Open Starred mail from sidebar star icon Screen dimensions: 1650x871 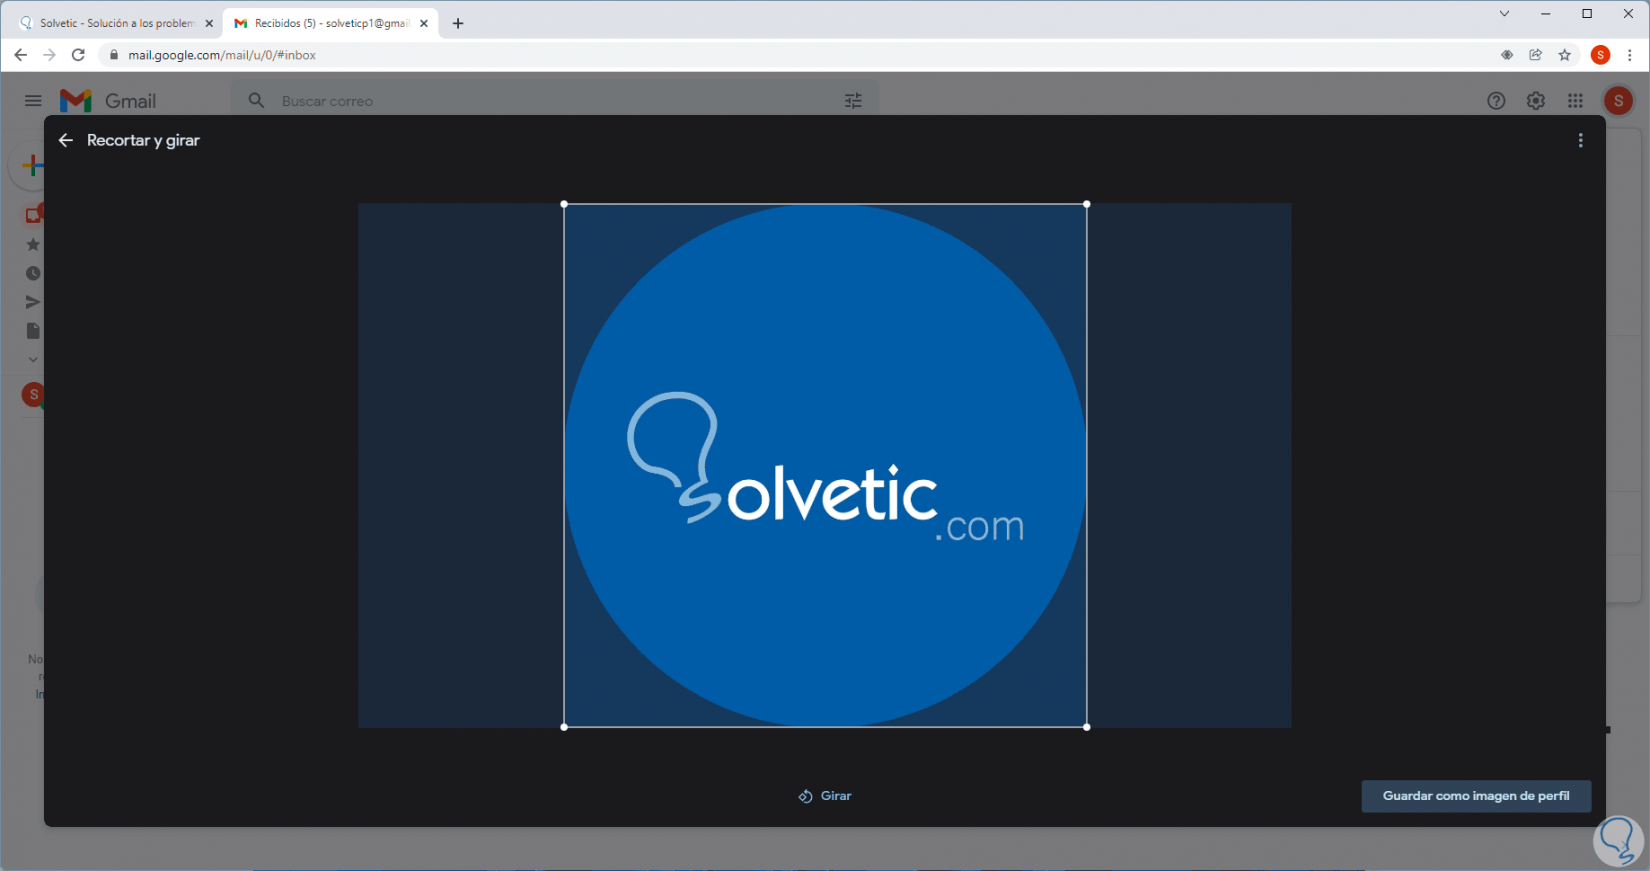point(33,245)
